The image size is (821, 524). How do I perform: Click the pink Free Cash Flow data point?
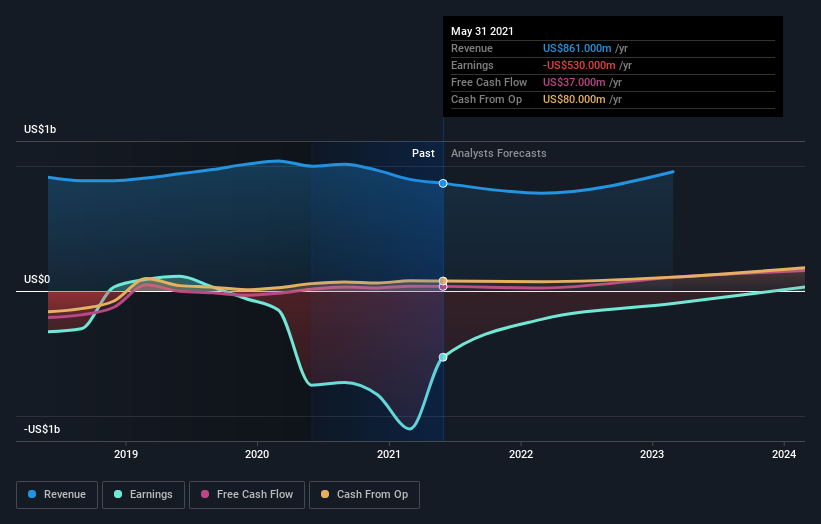[x=443, y=287]
